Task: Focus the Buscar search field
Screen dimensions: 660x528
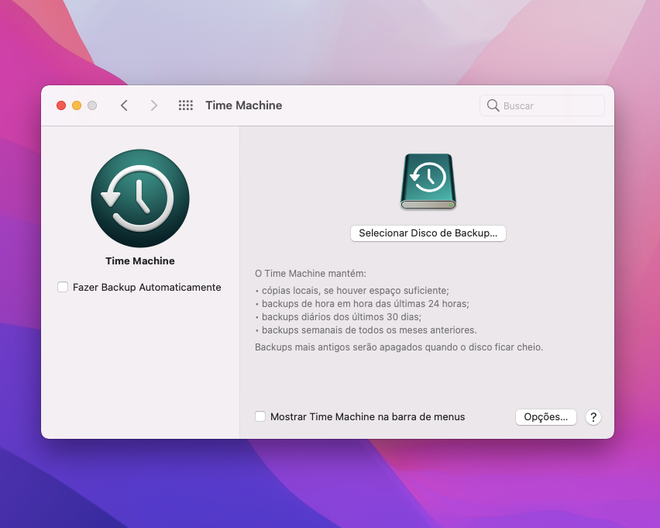Action: [542, 105]
